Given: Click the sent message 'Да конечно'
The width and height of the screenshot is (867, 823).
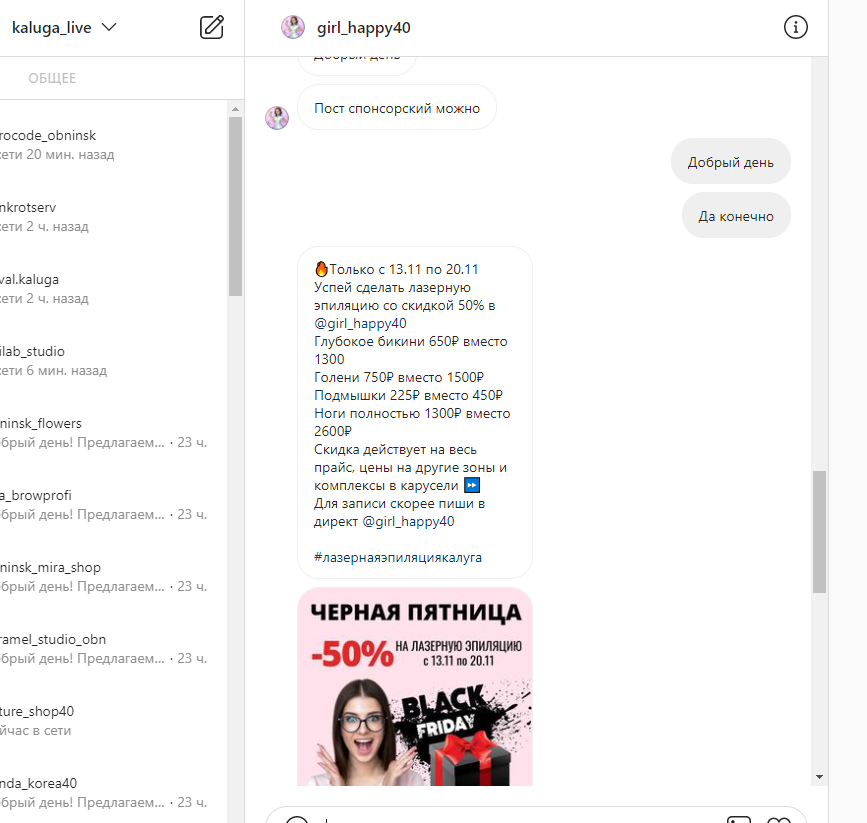Looking at the screenshot, I should (736, 216).
